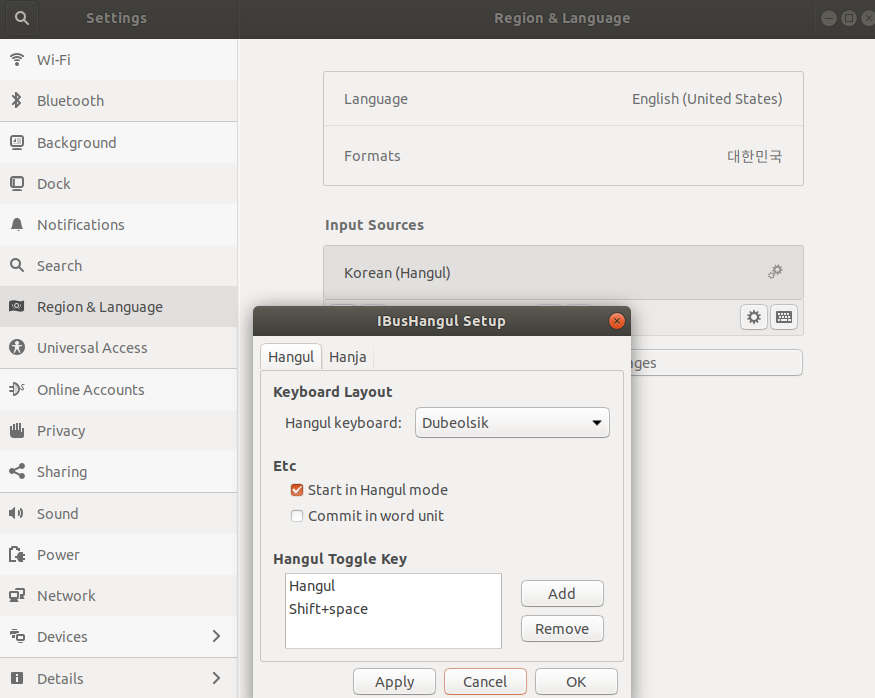Switch to the Hangul tab
Screen dimensions: 875x698
point(291,357)
